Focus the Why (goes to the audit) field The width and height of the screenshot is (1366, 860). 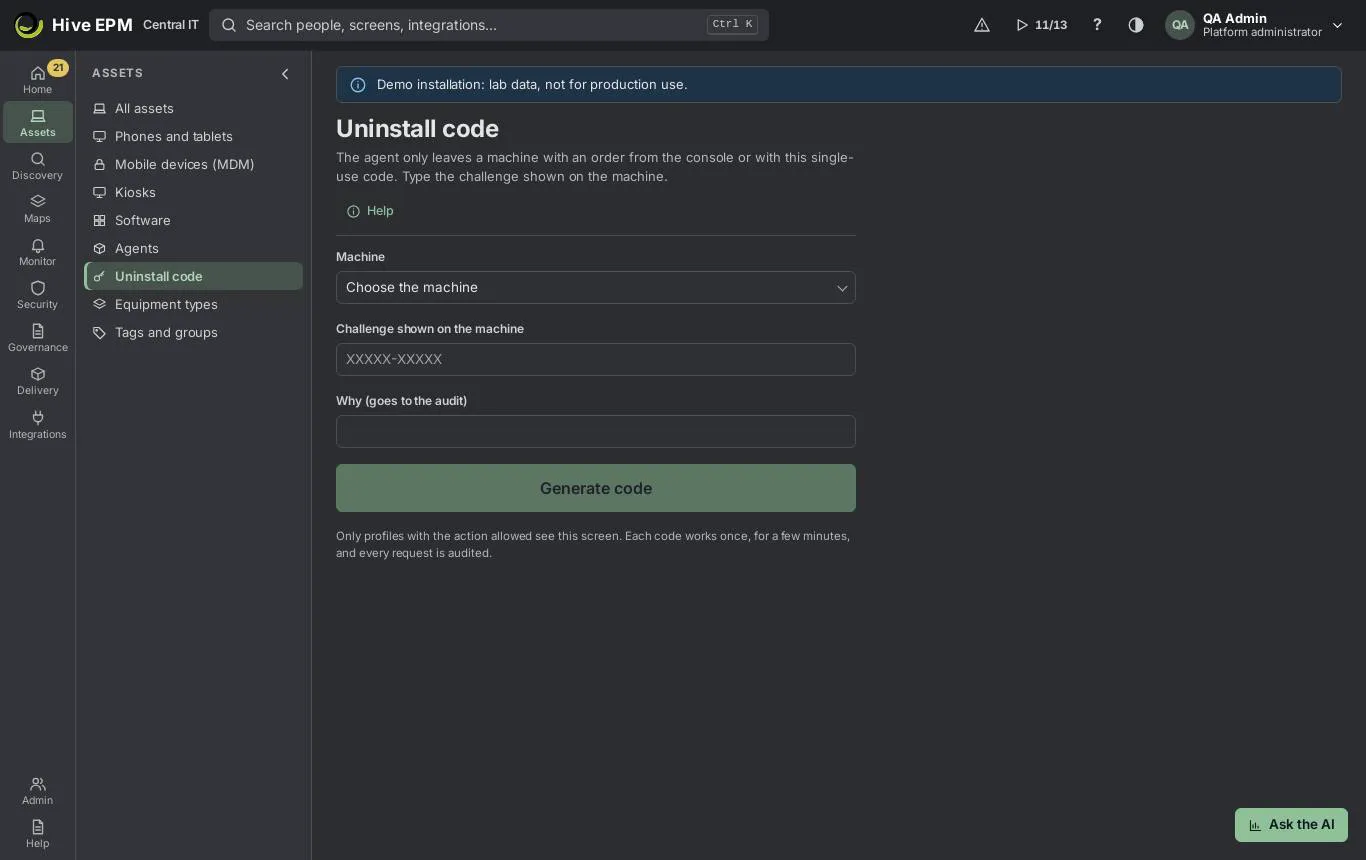tap(596, 432)
